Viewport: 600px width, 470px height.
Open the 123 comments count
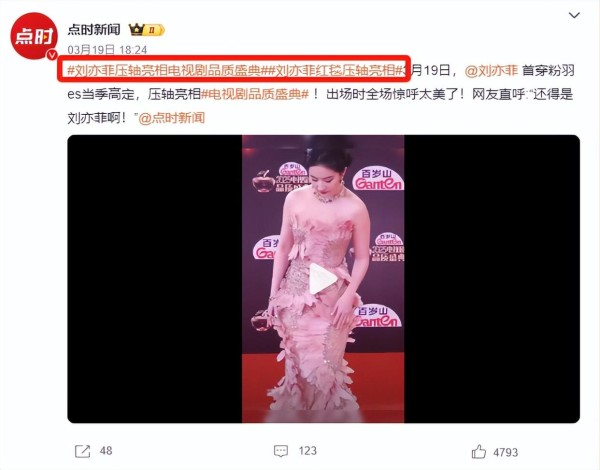click(x=308, y=451)
